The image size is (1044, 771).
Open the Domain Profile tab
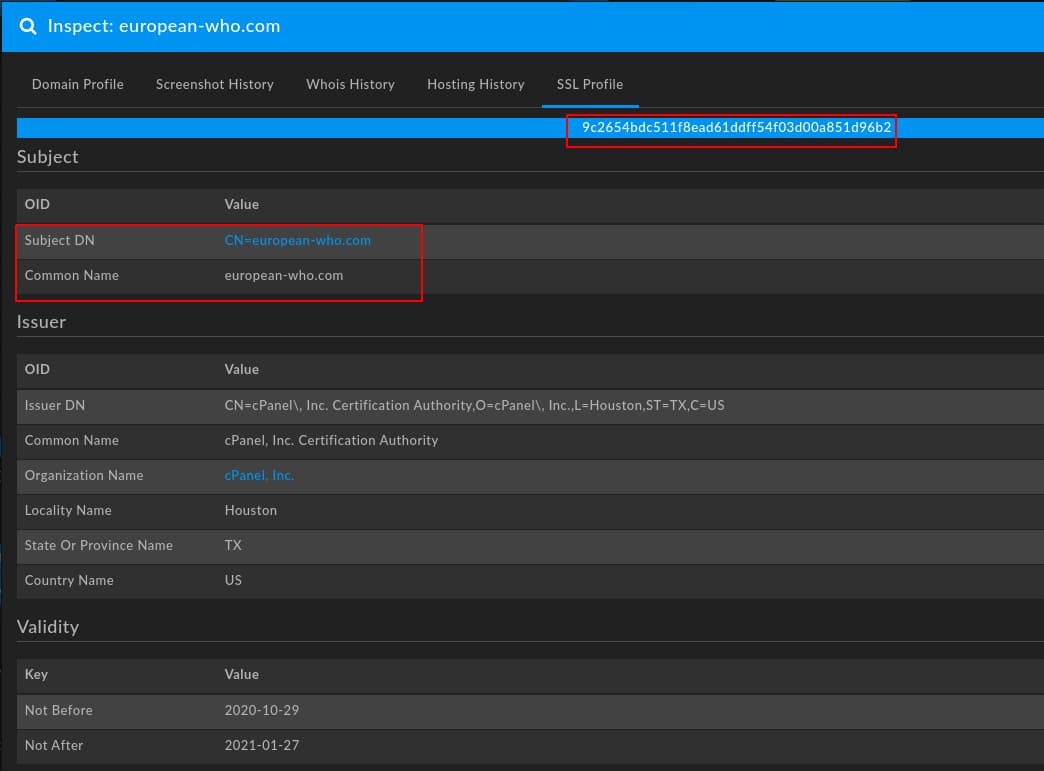78,85
